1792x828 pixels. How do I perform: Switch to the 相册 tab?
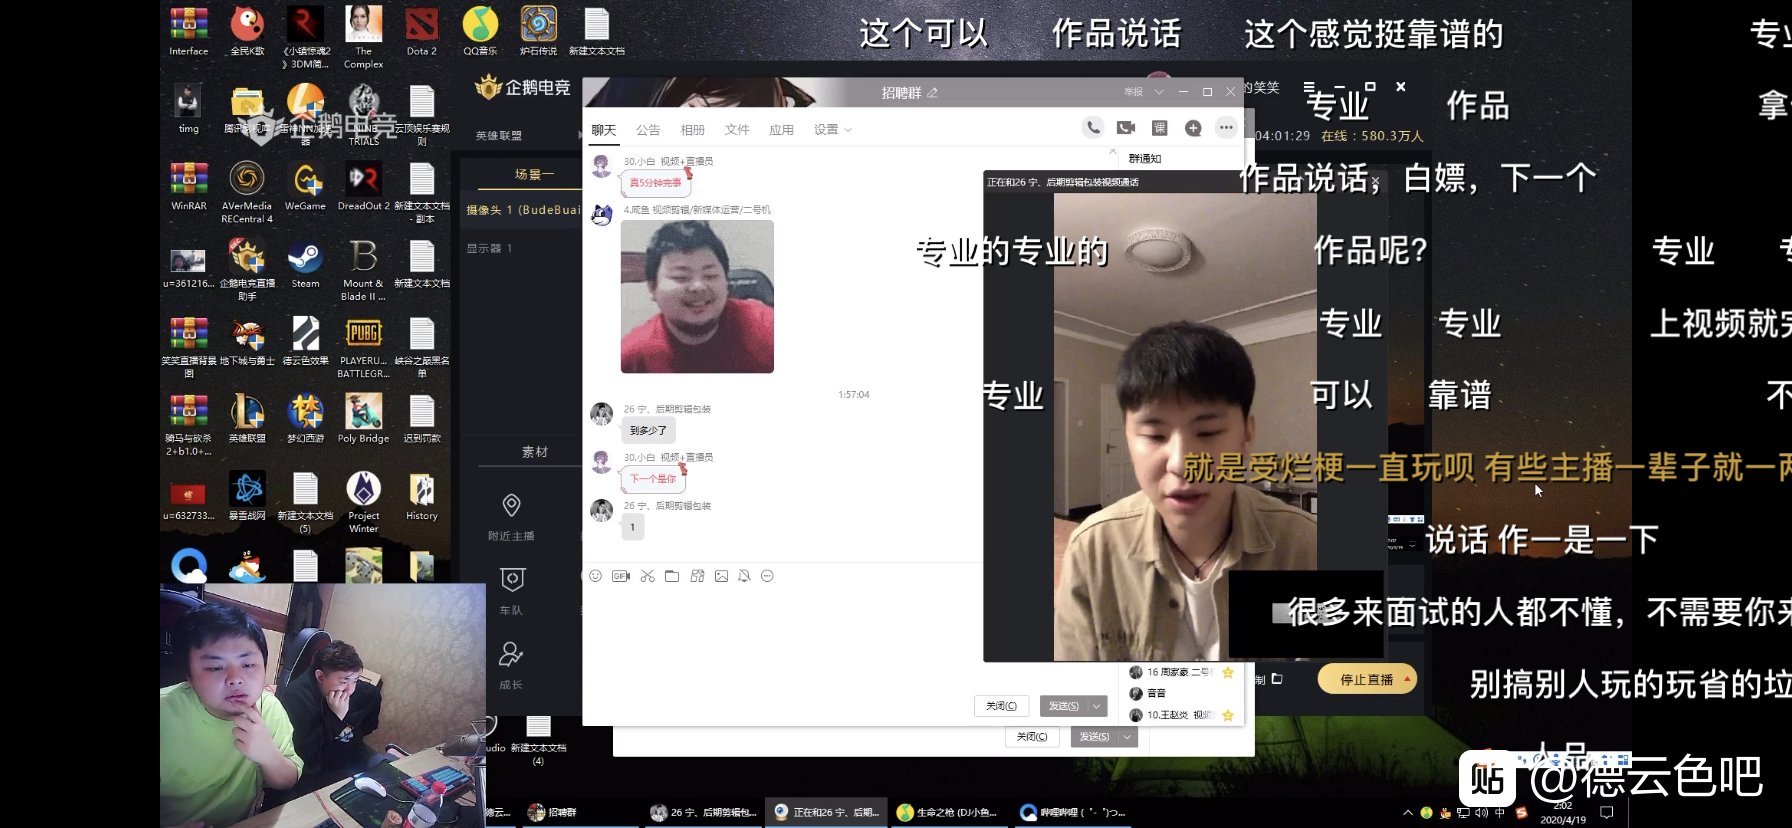coord(692,130)
